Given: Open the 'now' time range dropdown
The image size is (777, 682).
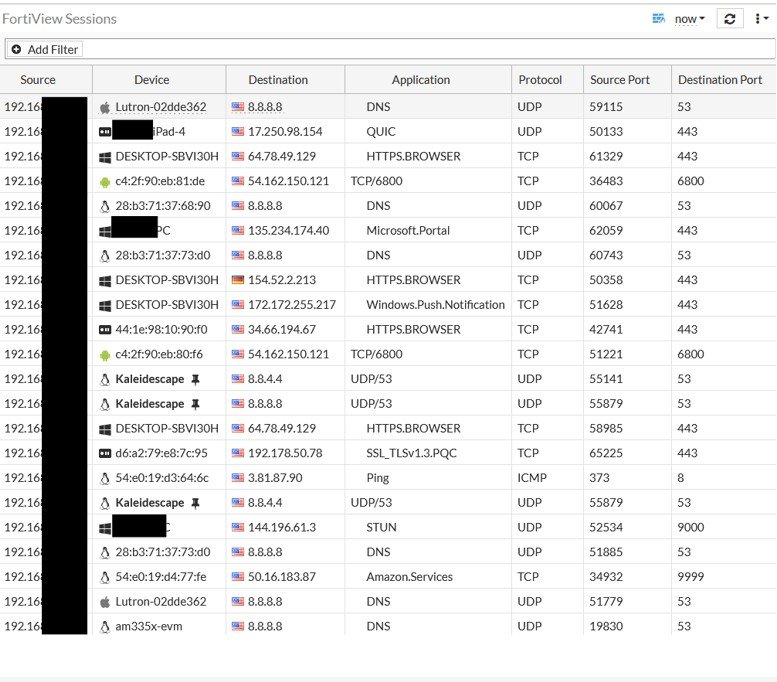Looking at the screenshot, I should 689,19.
